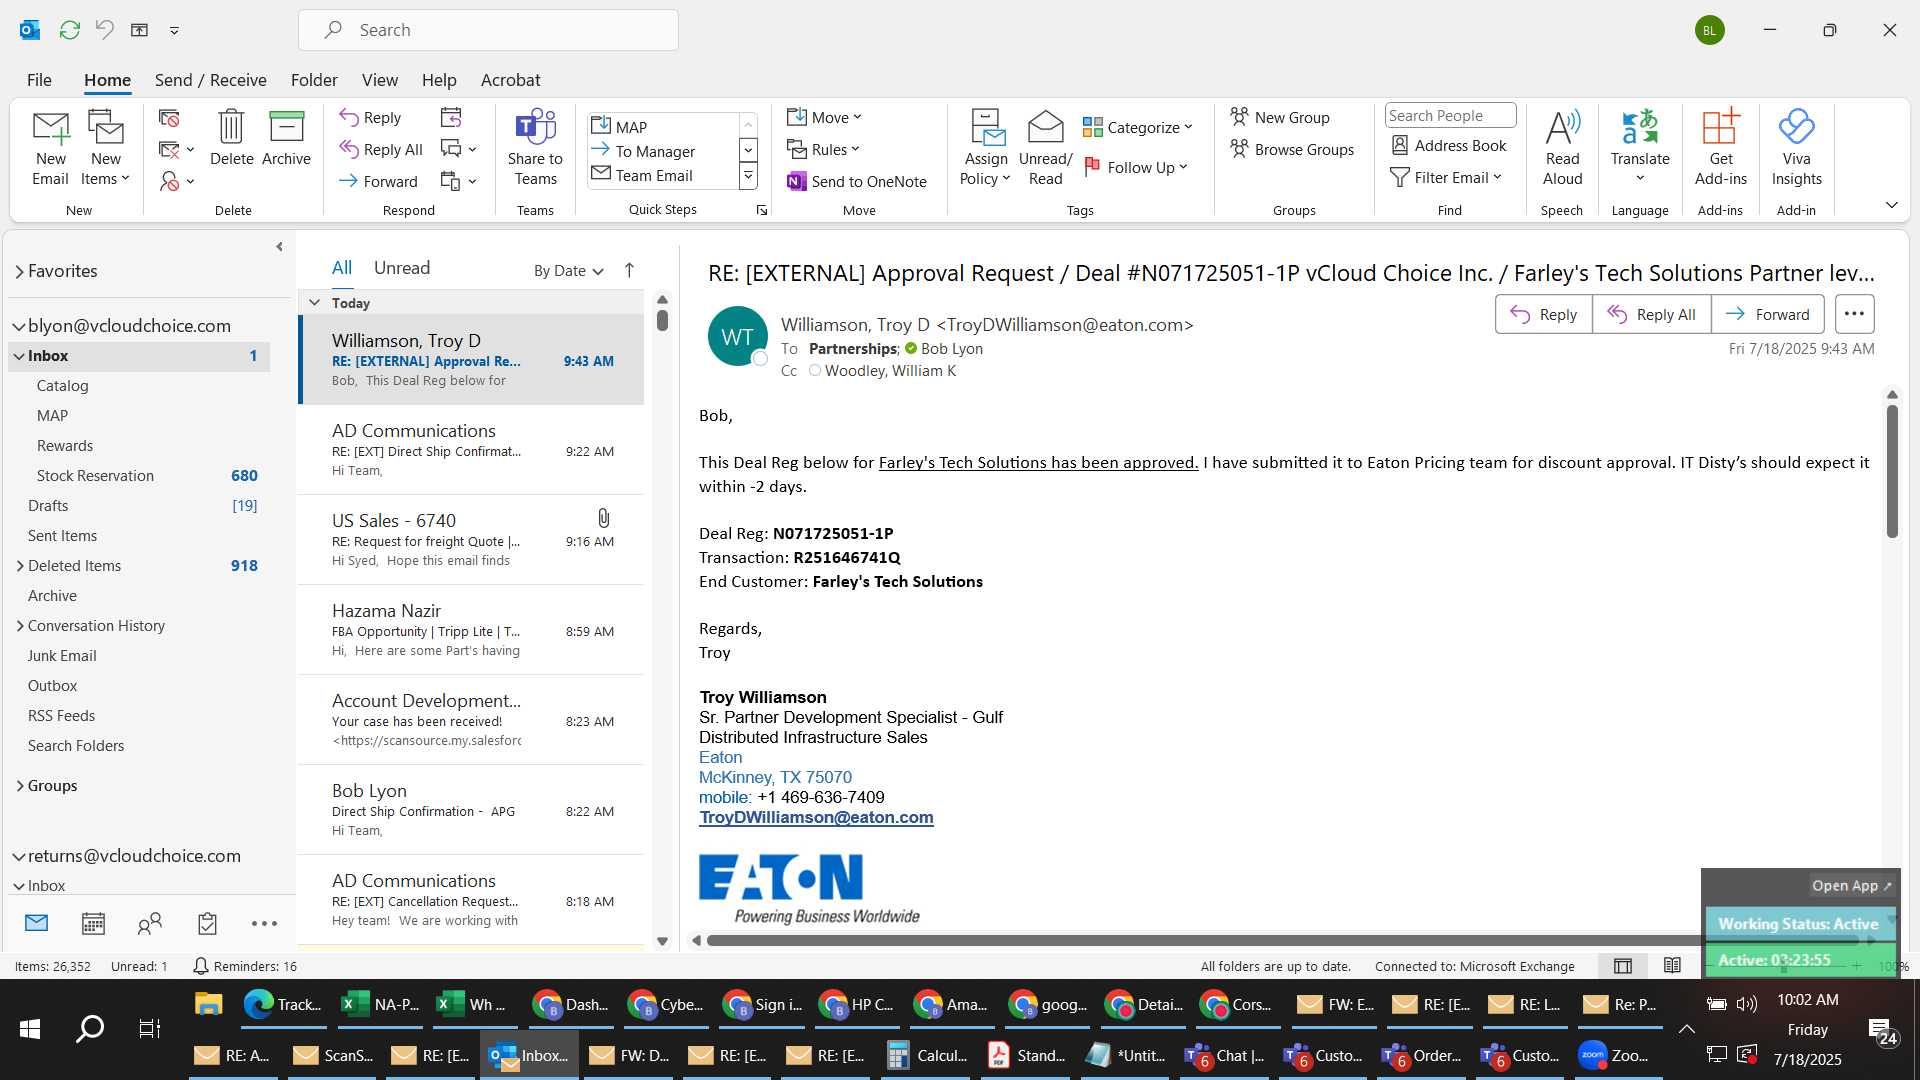Collapse the folder pane
This screenshot has width=1920, height=1080.
point(279,246)
